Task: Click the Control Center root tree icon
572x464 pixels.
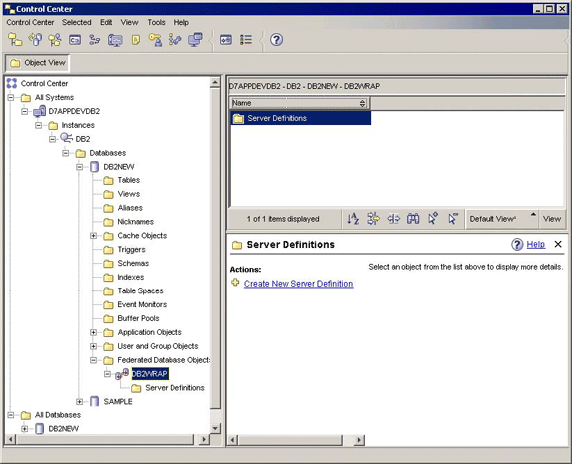Action: coord(12,83)
